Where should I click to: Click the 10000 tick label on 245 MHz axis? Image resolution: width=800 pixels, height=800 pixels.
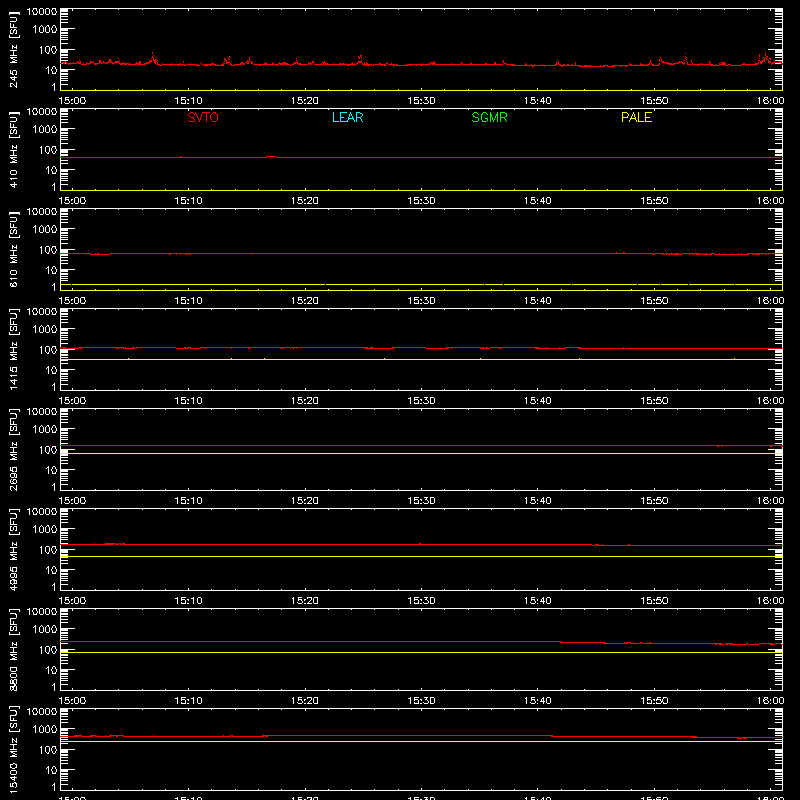42,12
